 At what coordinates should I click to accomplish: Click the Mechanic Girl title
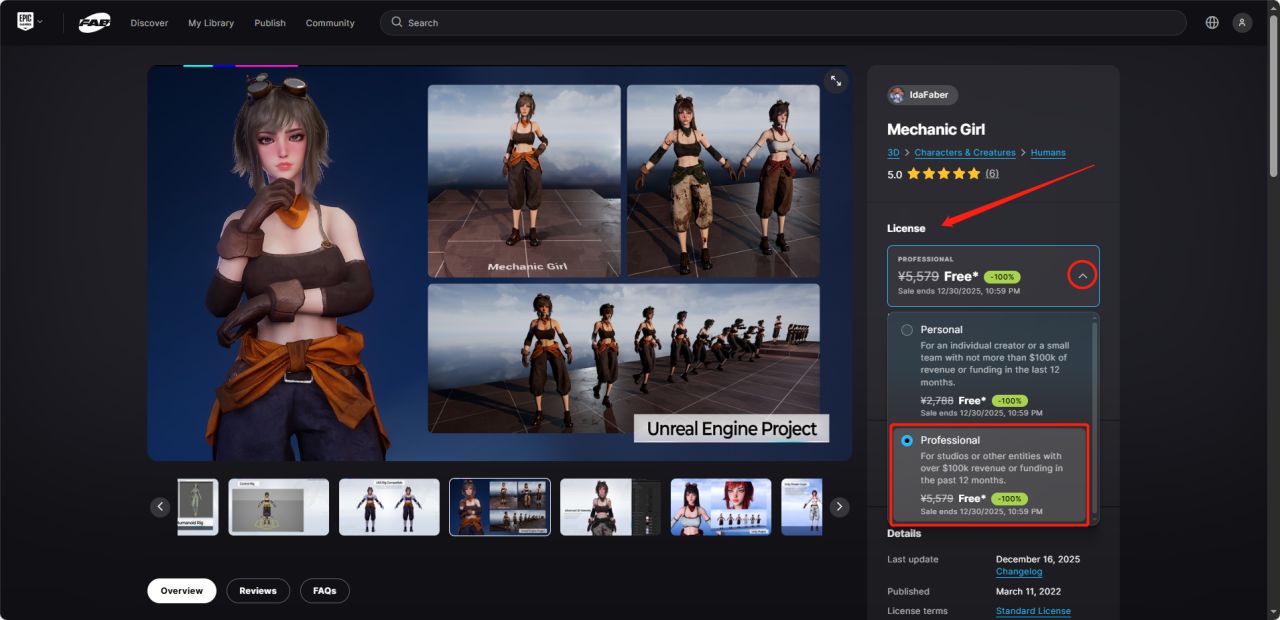(x=936, y=129)
